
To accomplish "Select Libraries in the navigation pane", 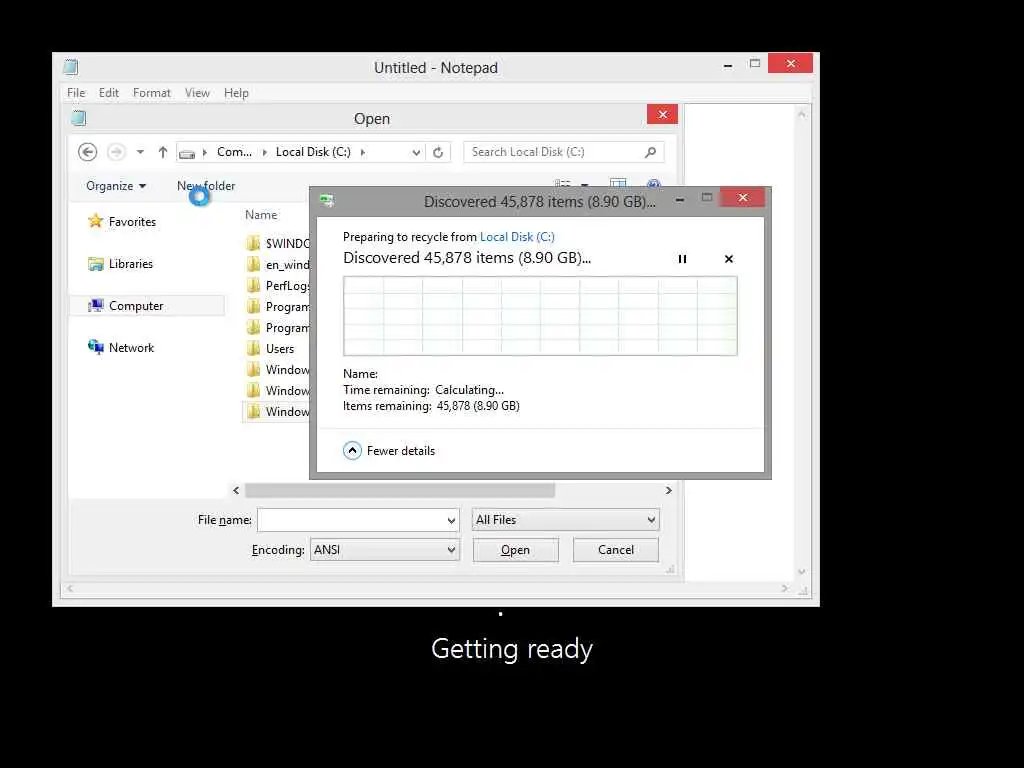I will [131, 264].
